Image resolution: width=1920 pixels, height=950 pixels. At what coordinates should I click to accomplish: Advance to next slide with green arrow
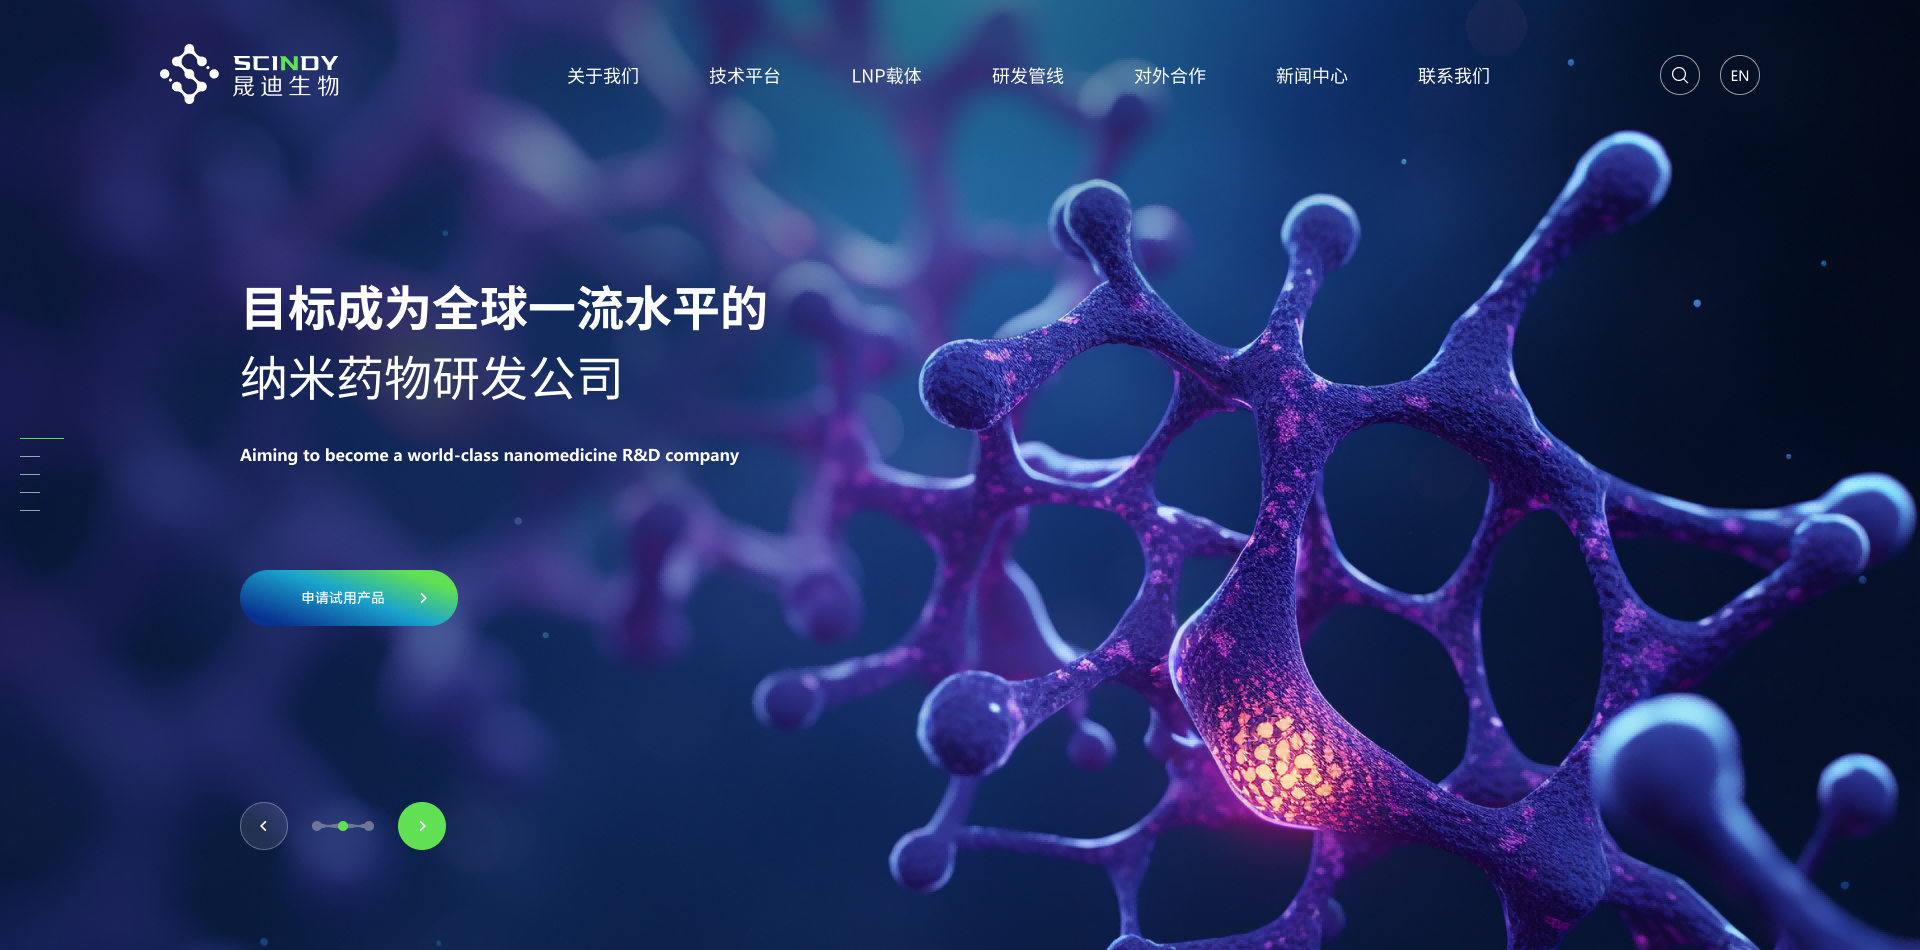(x=422, y=826)
